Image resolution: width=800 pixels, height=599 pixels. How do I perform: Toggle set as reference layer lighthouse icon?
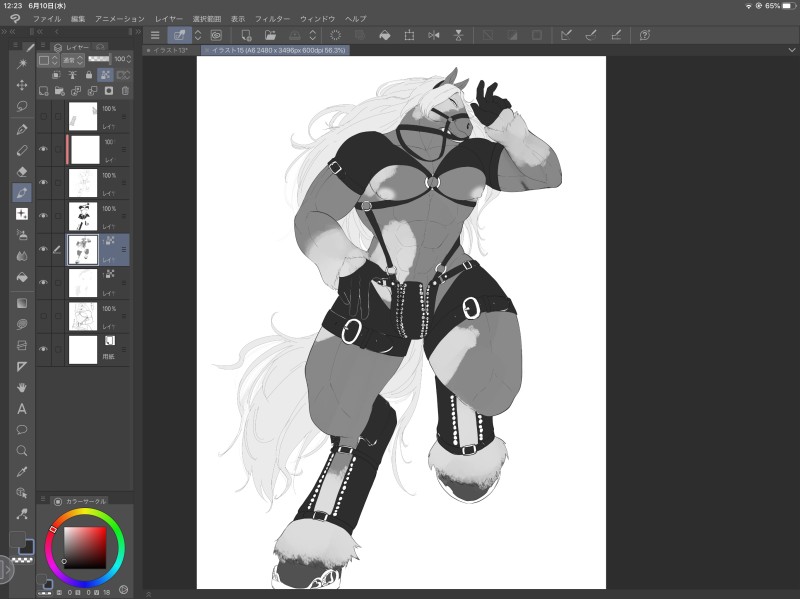[x=72, y=75]
